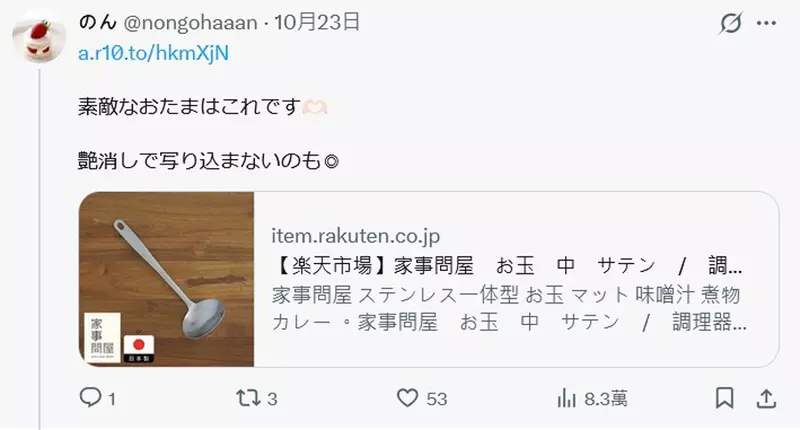The width and height of the screenshot is (800, 430).
Task: Click display name のん
Action: tap(97, 22)
